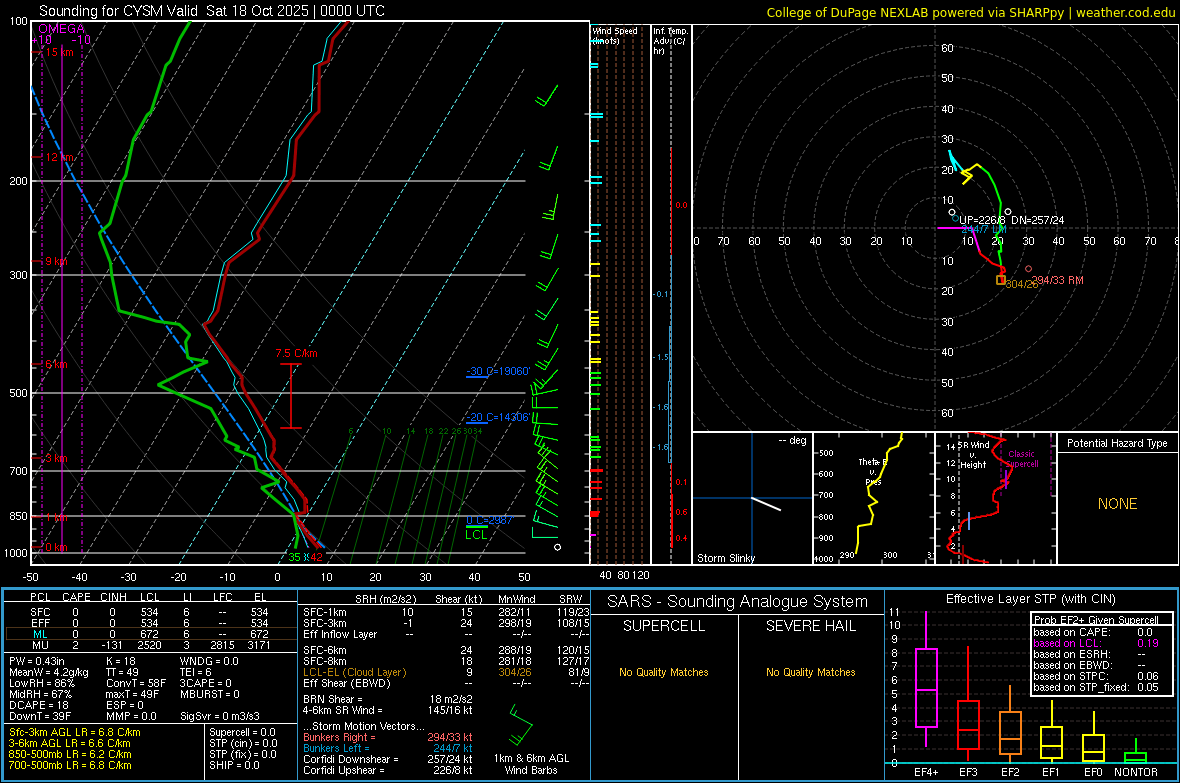Screen dimensions: 1180x783
Task: Select the EFF parcel row
Action: (150, 623)
